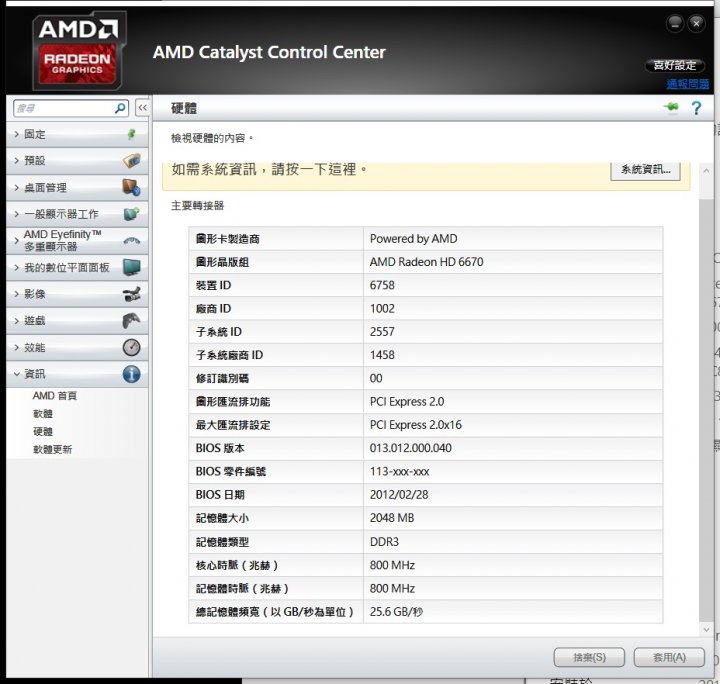The image size is (720, 684).
Task: Expand AMD Eyefinity 多重顯示器 section
Action: coord(17,240)
